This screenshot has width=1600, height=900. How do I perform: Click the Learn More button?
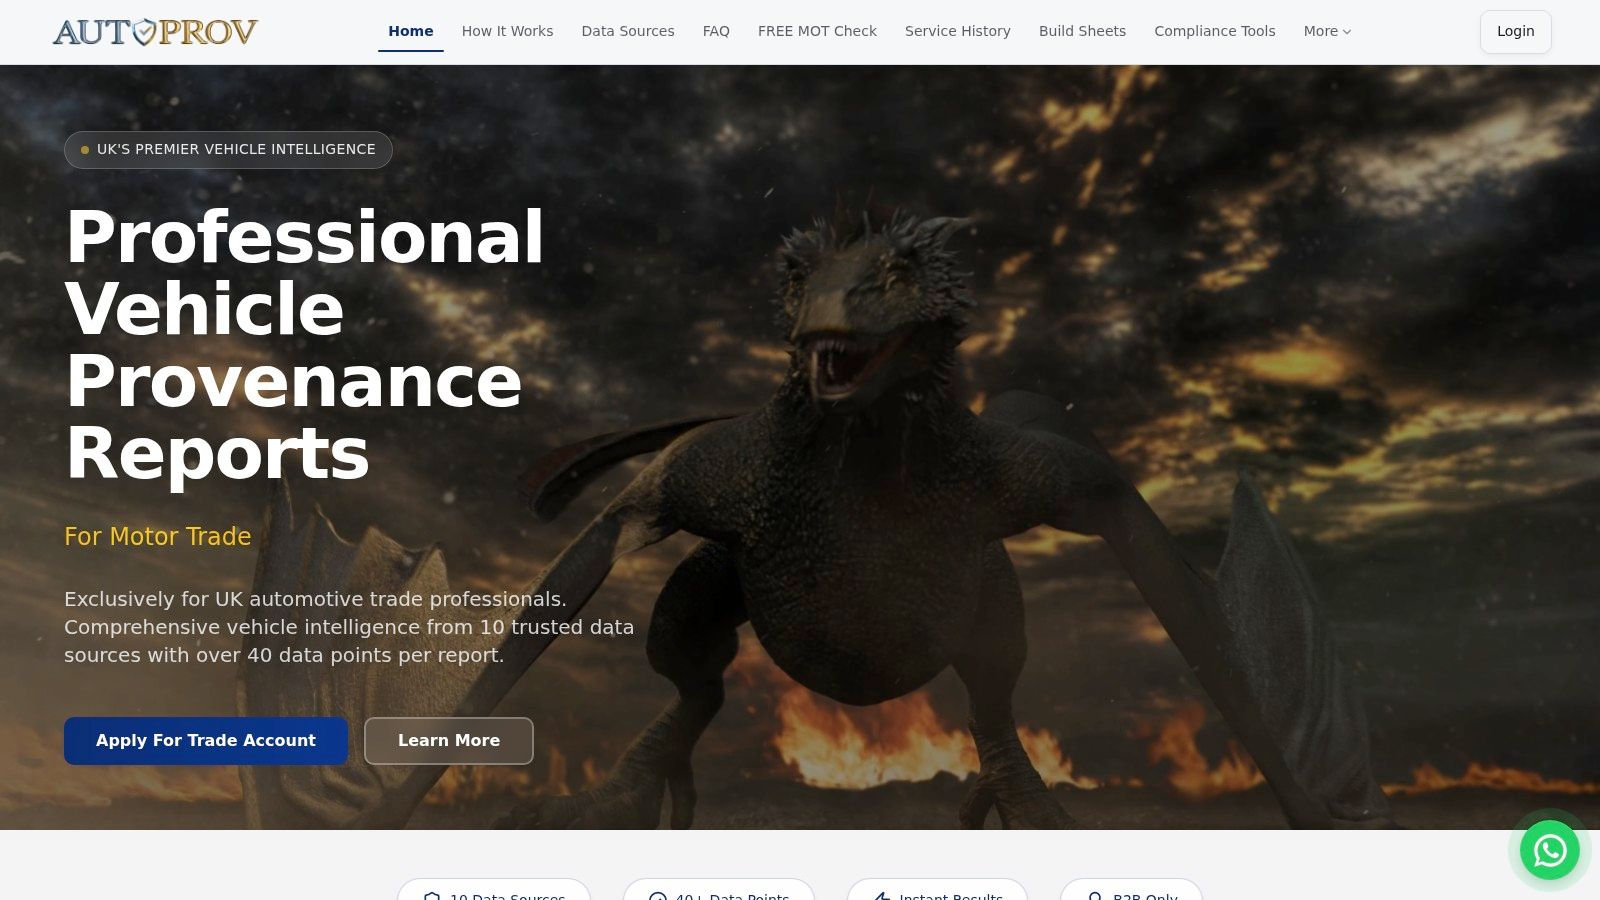pos(449,741)
